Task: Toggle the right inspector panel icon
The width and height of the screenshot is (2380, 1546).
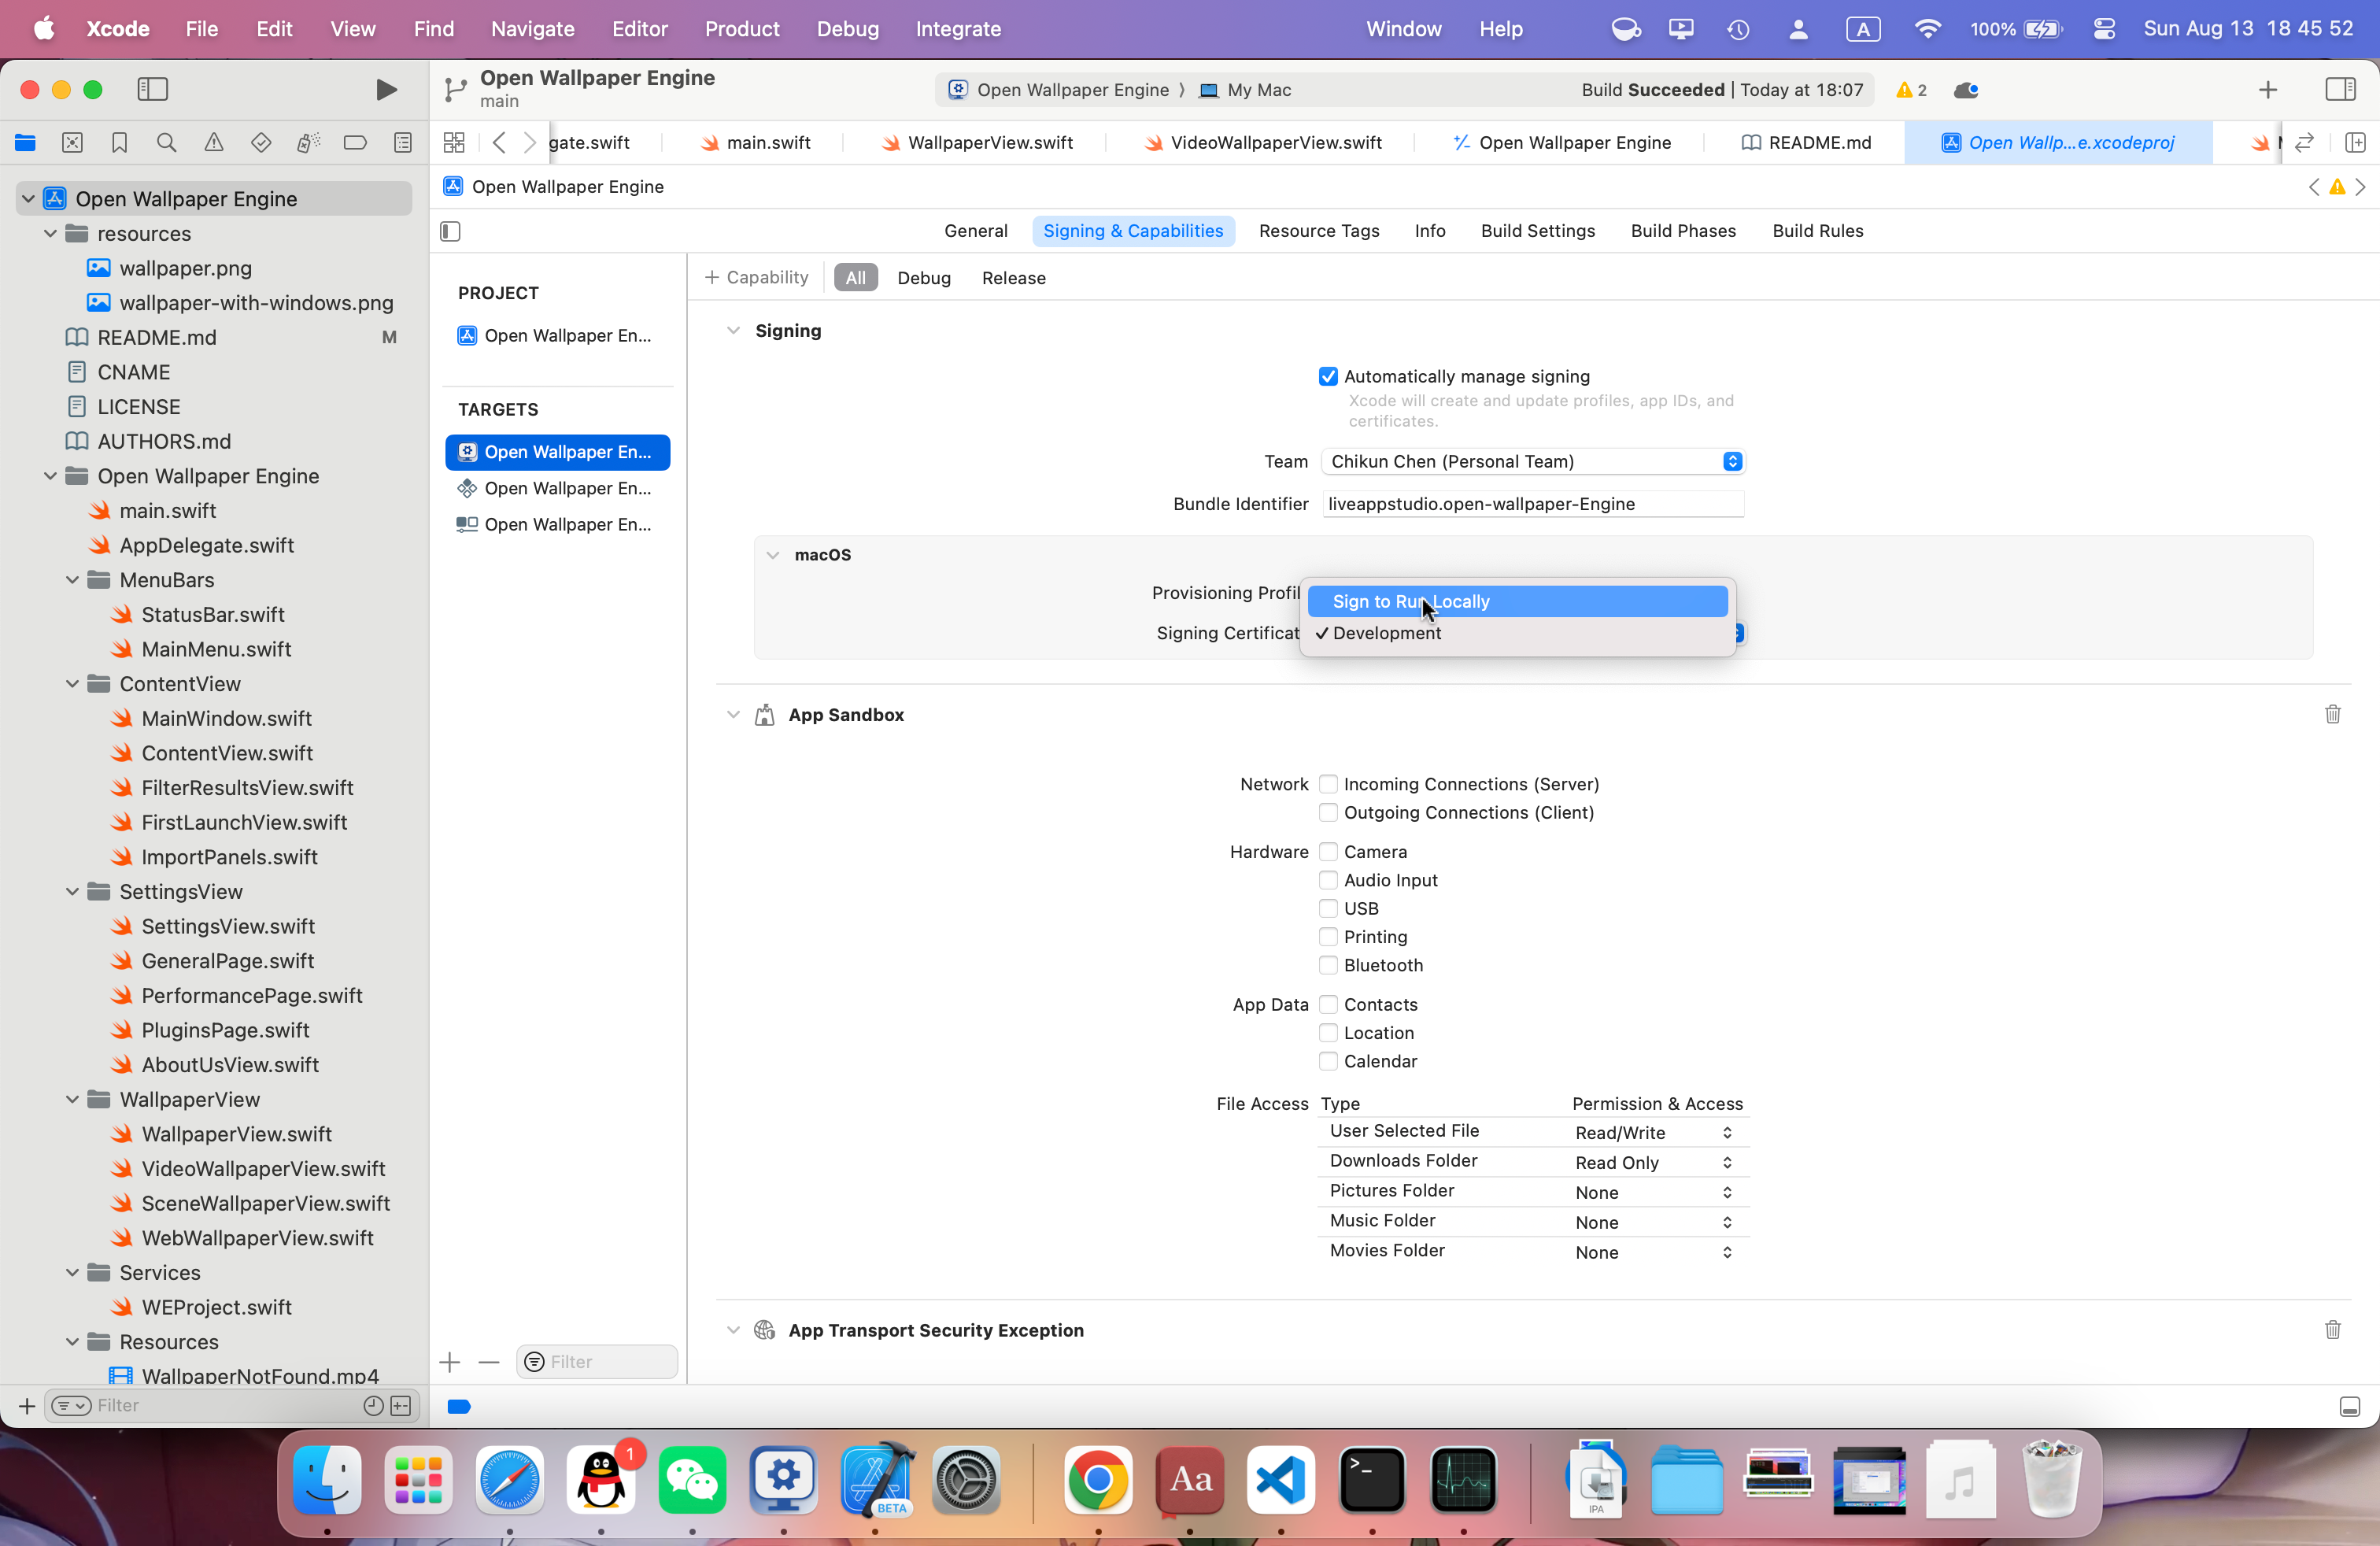Action: [x=2340, y=90]
